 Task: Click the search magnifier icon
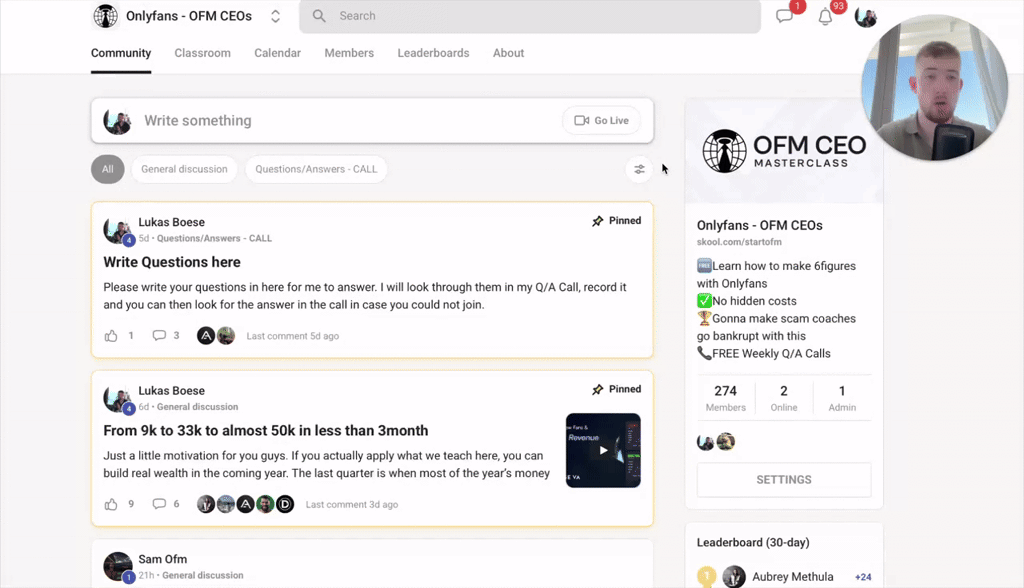click(319, 16)
